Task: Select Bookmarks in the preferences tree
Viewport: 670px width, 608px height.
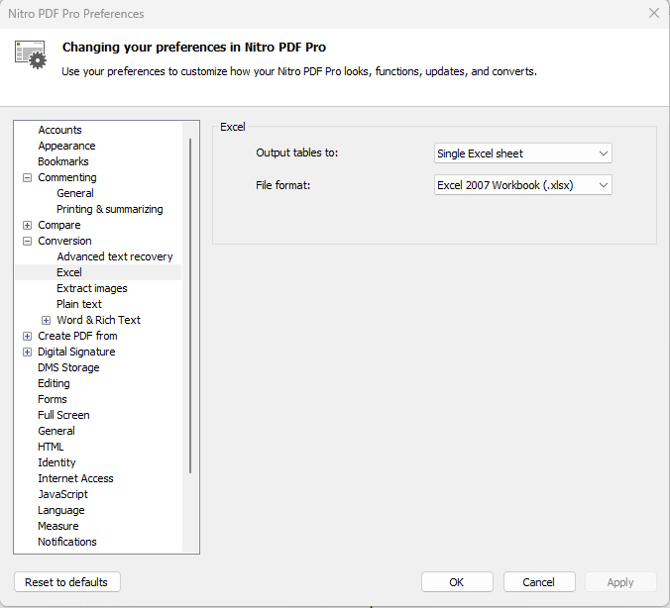Action: click(x=63, y=162)
